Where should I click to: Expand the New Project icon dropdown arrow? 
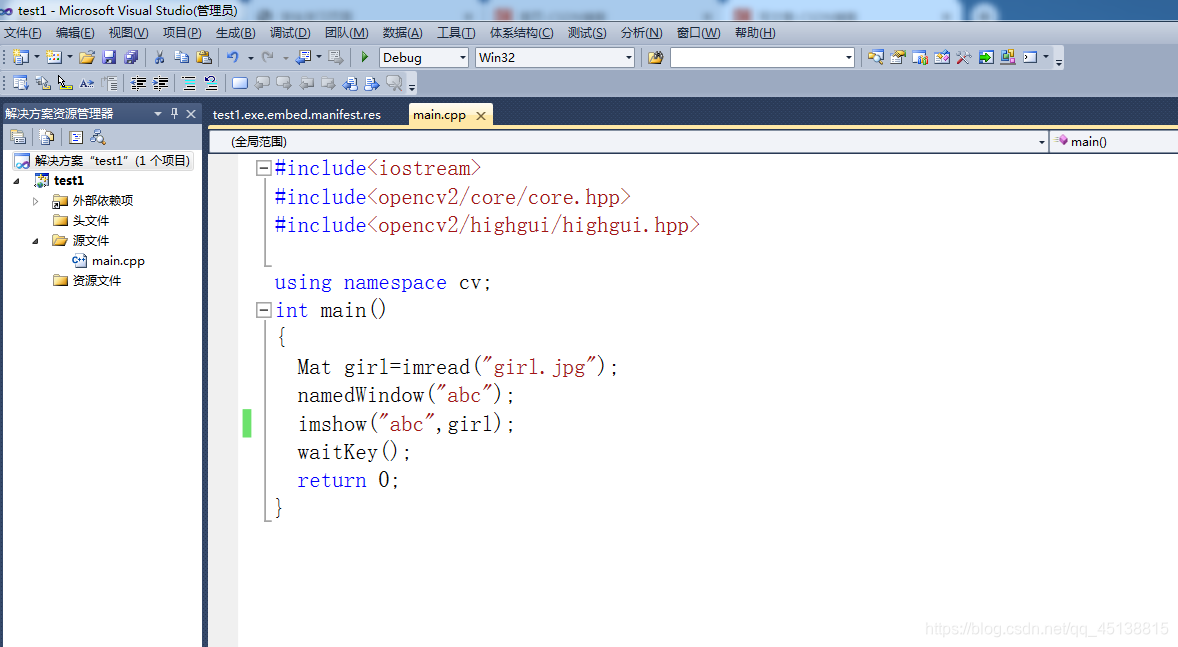37,57
